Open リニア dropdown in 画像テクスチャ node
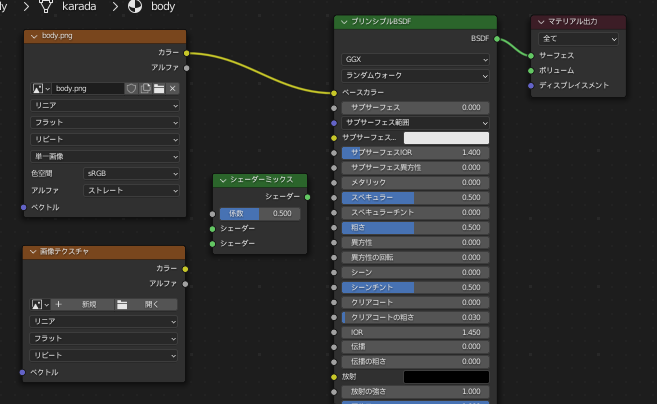The image size is (657, 404). pos(103,321)
